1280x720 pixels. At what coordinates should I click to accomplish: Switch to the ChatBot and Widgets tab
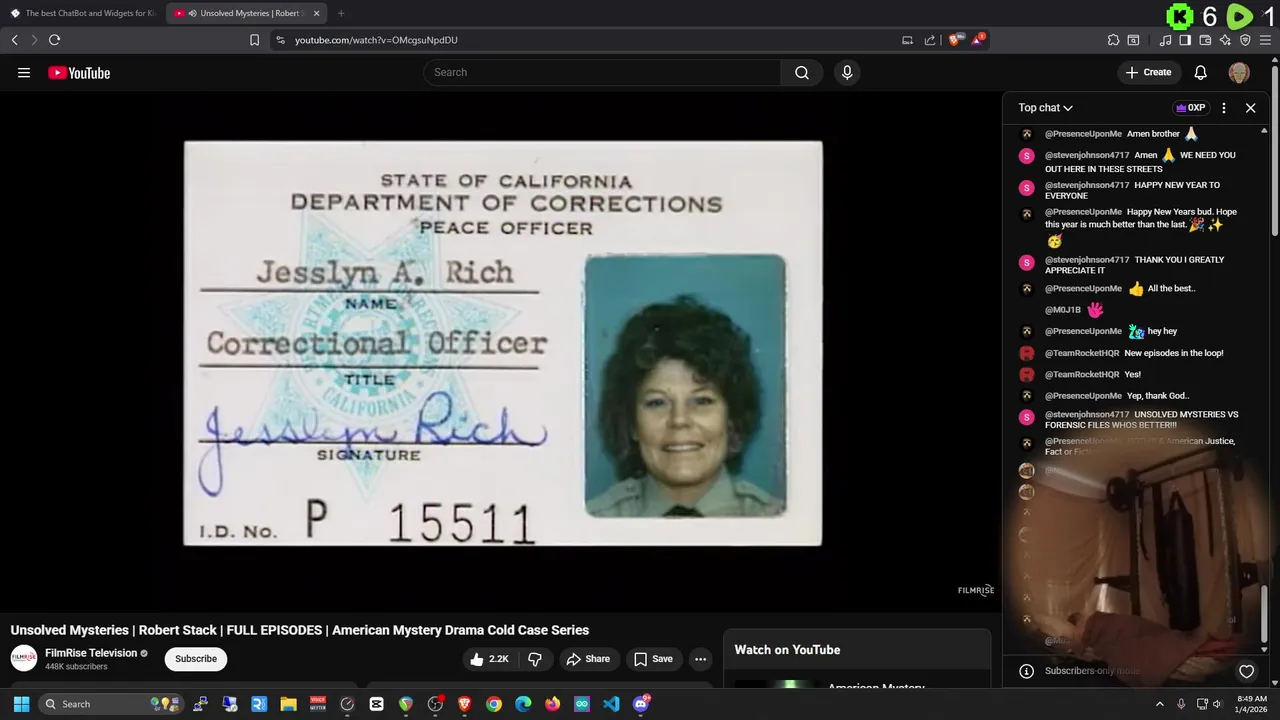pos(82,13)
